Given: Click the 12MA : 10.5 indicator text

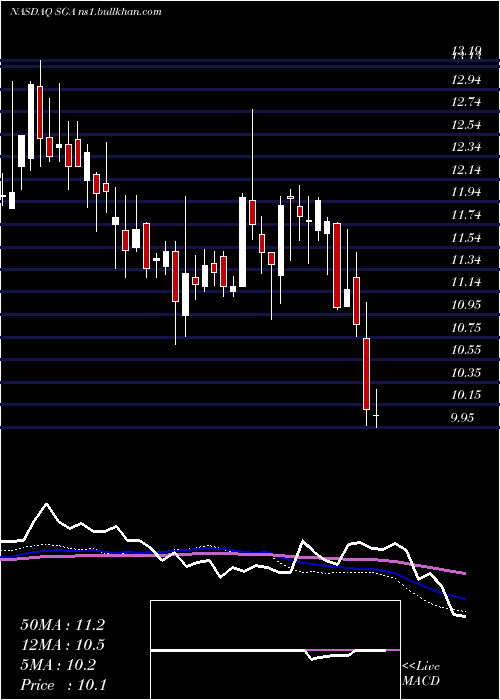Looking at the screenshot, I should point(62,645).
